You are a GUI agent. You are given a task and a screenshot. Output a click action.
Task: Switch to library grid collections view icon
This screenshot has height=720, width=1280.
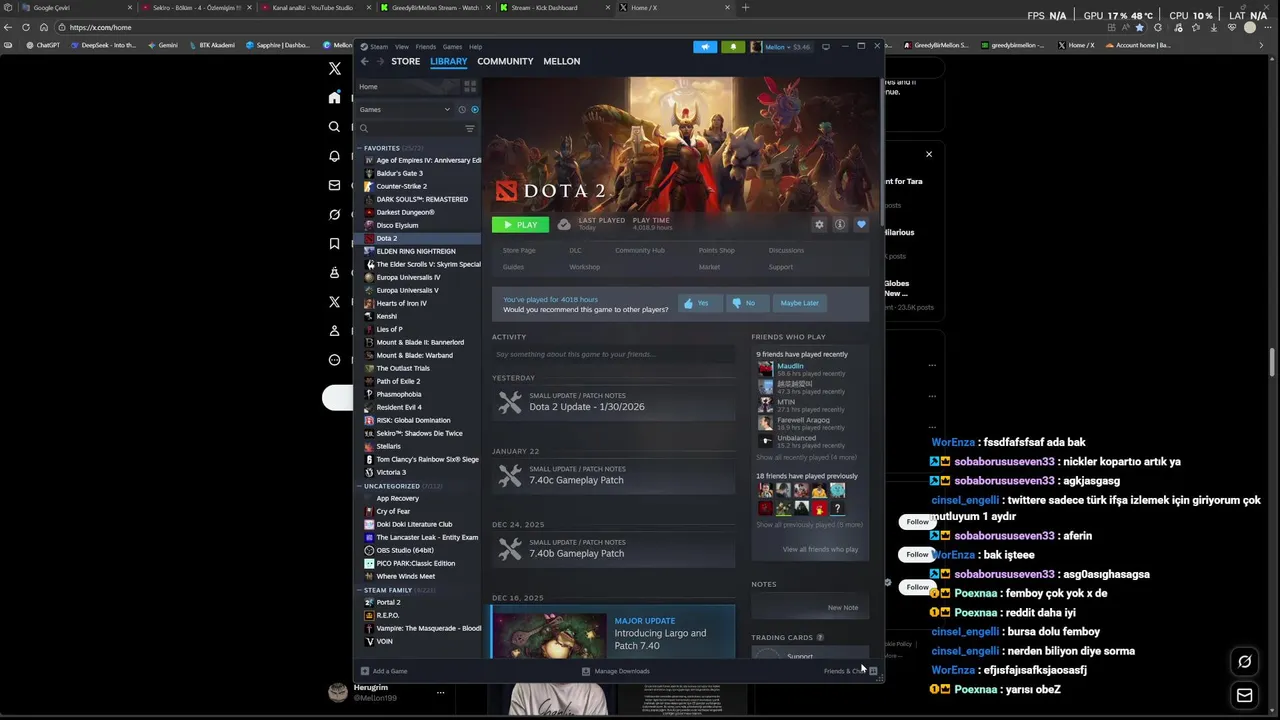[470, 87]
